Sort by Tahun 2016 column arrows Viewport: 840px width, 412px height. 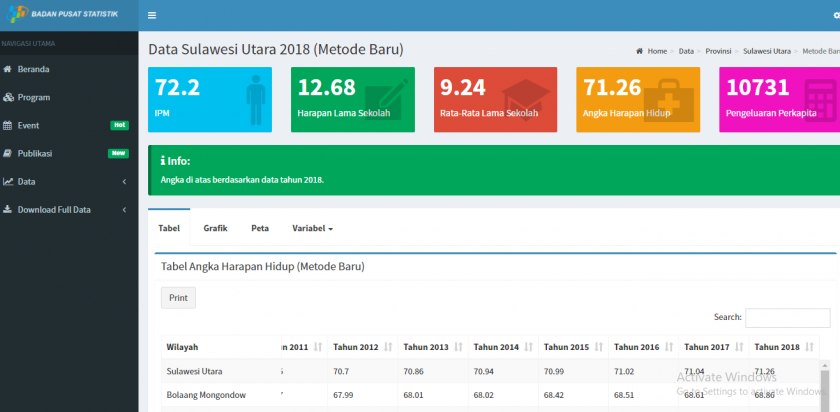669,347
